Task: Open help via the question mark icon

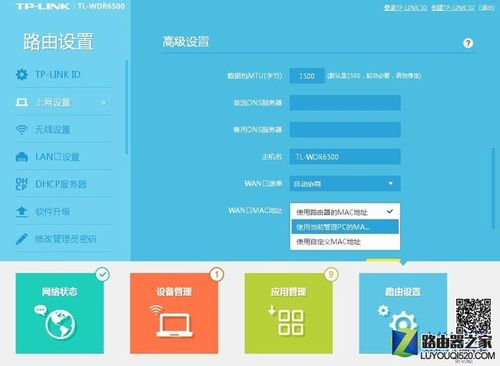Action: pyautogui.click(x=468, y=43)
